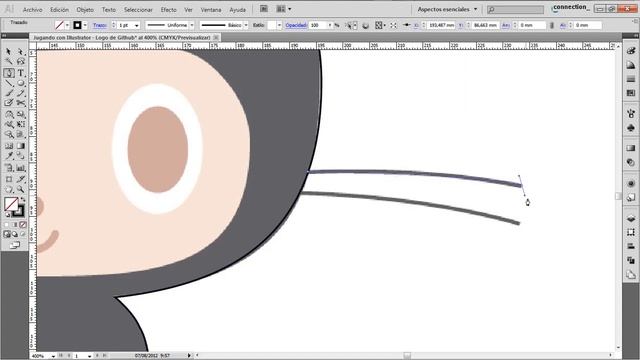The width and height of the screenshot is (640, 360).
Task: Close the Logo de Github document tab
Action: (216, 38)
